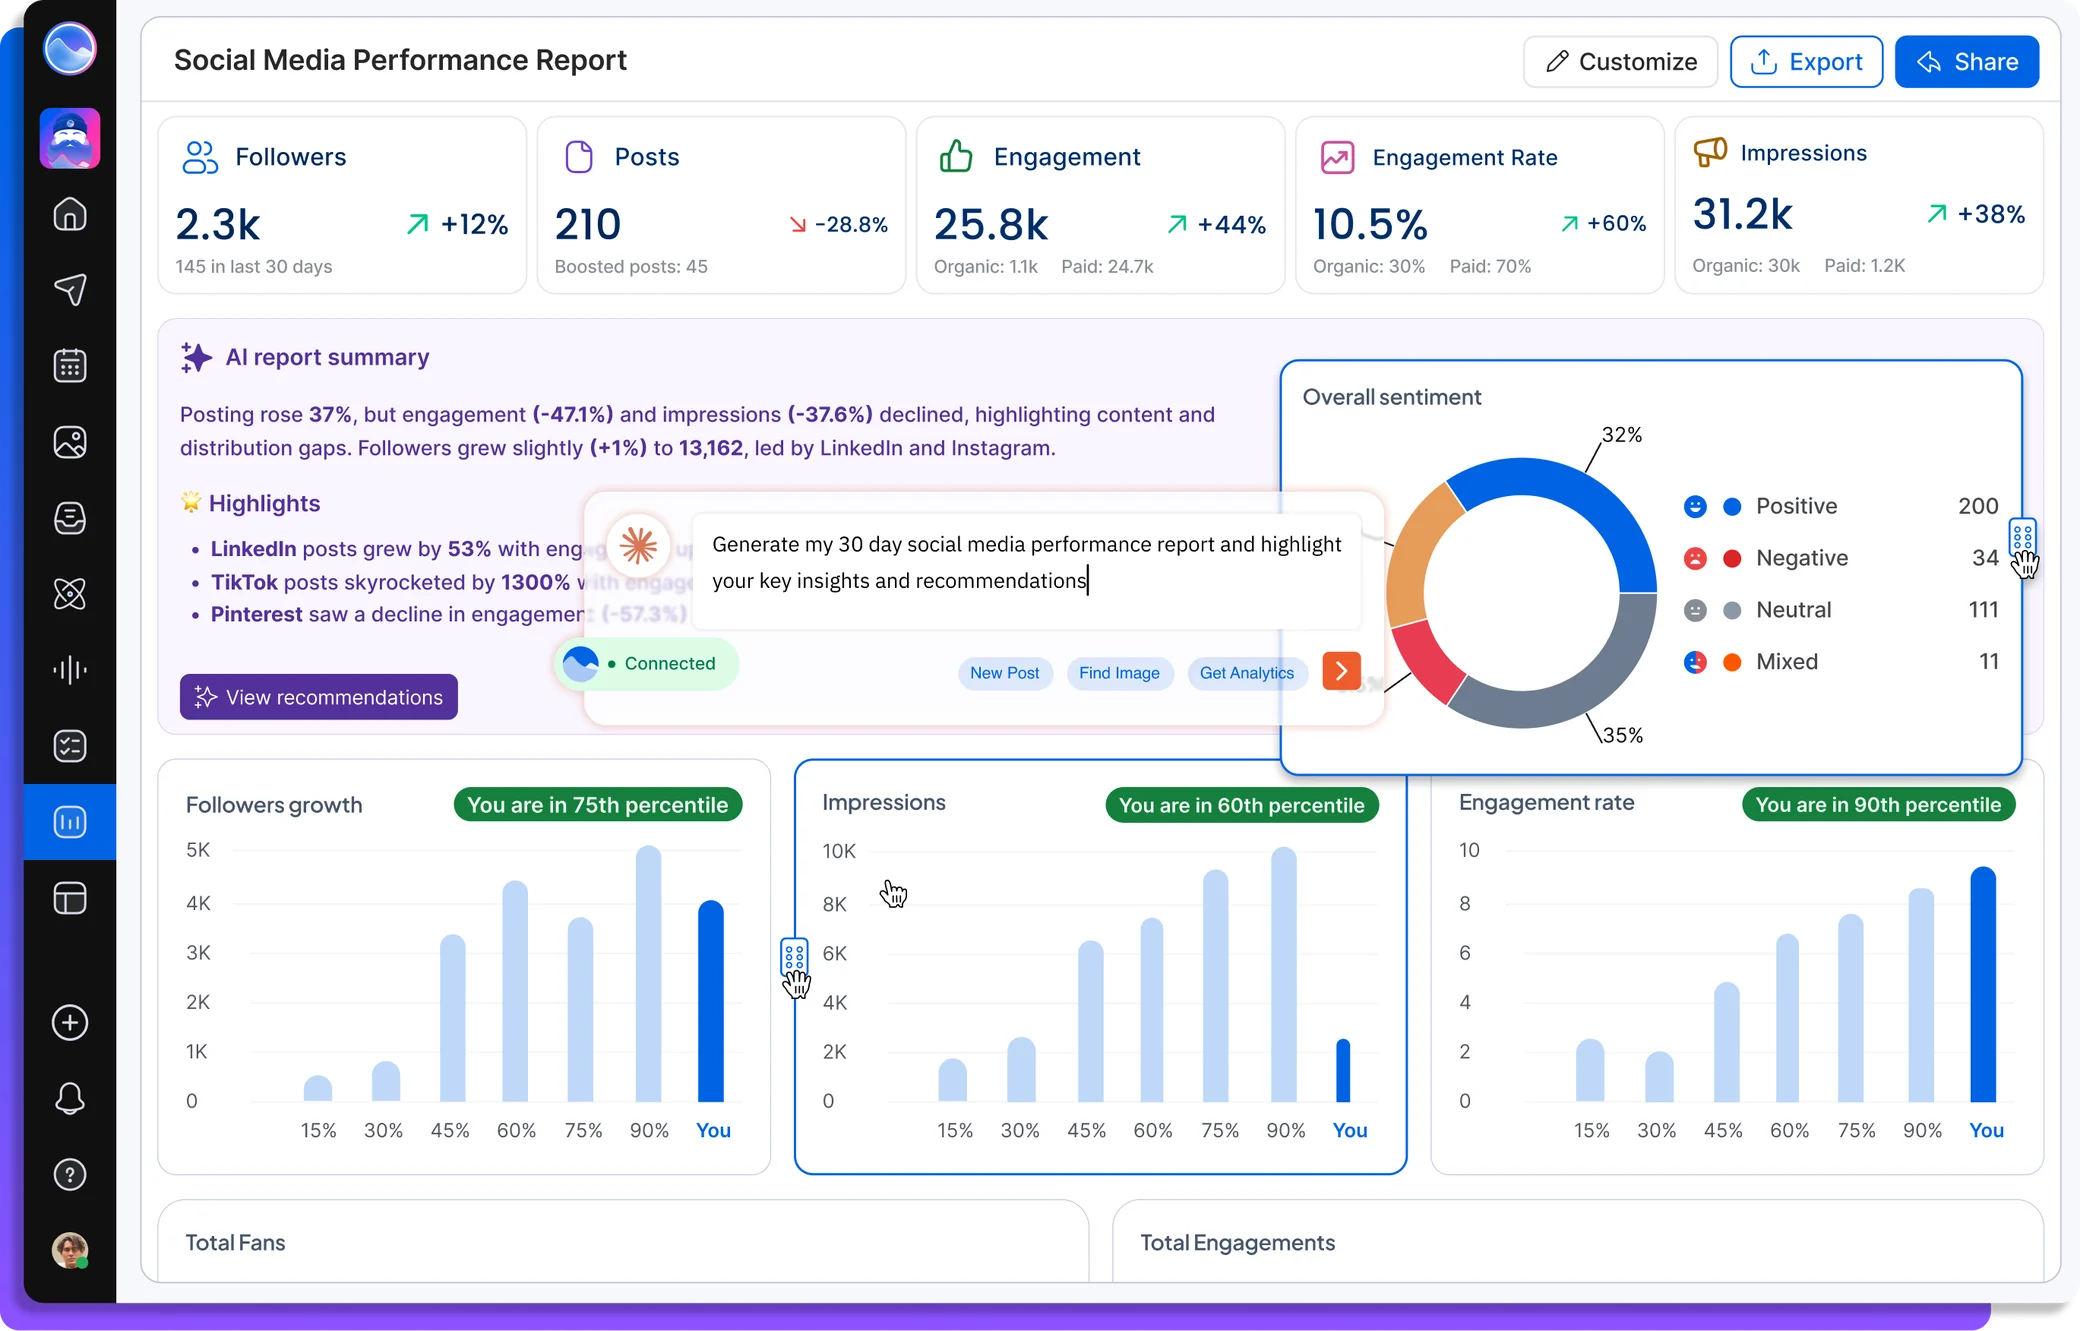Click the app logo at sidebar top
This screenshot has height=1331, width=2080.
point(70,48)
